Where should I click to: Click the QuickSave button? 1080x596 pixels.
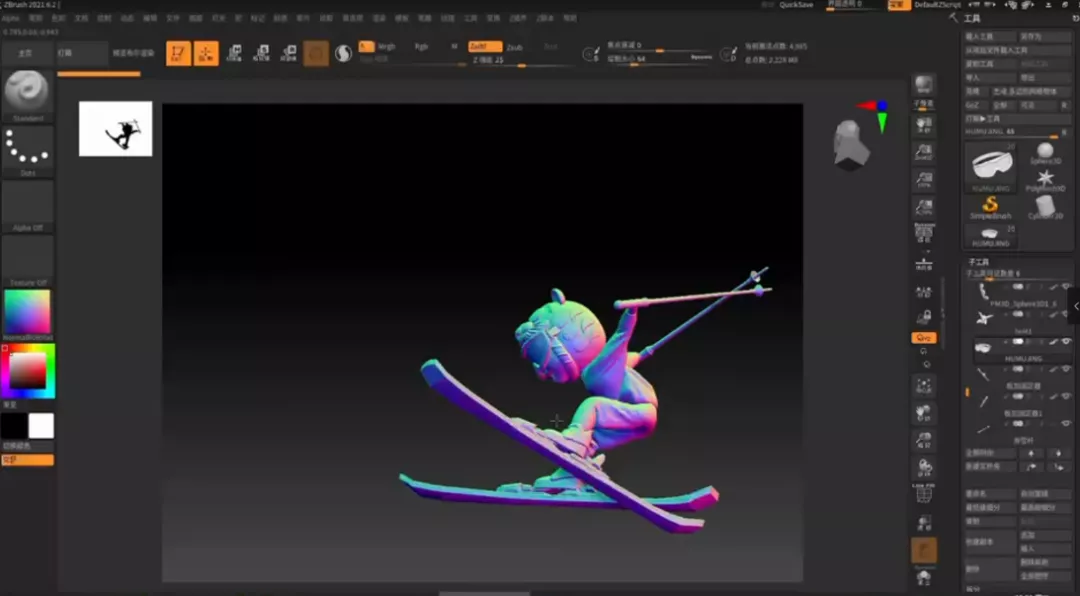click(796, 5)
